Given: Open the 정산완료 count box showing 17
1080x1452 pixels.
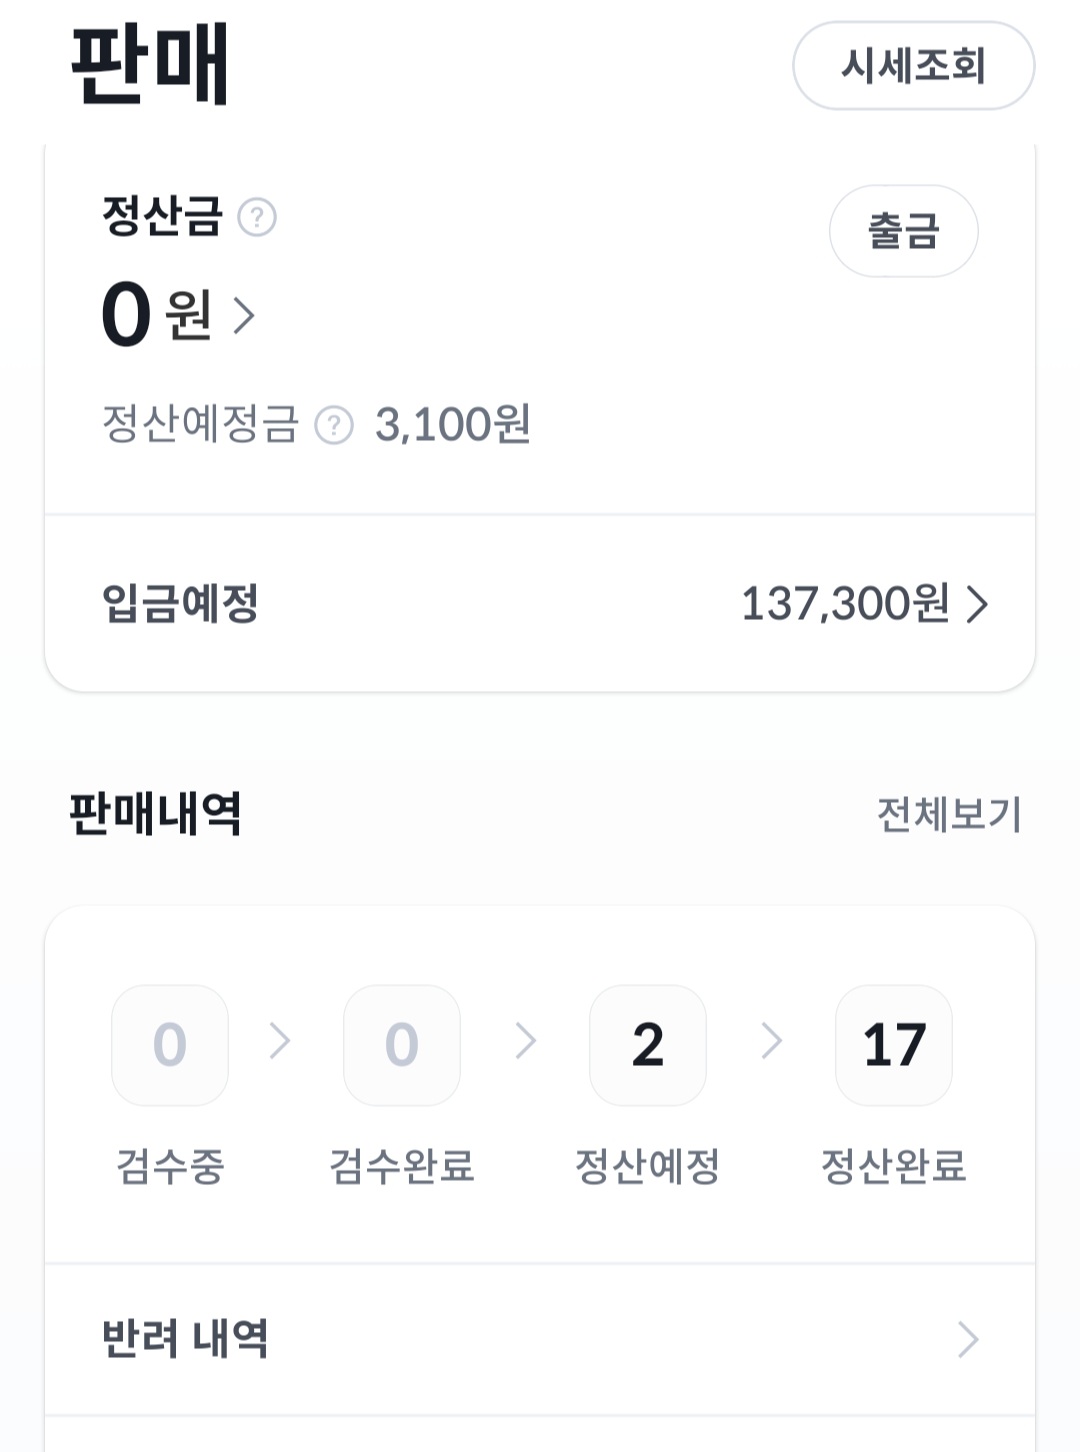Looking at the screenshot, I should point(894,1045).
